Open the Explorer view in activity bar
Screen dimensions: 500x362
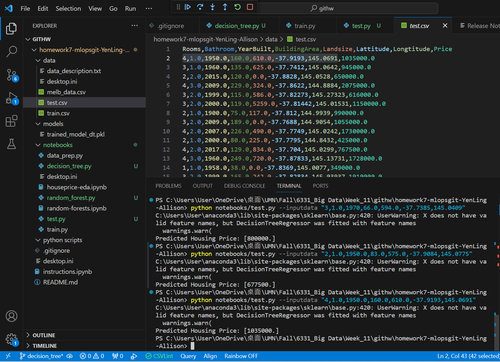(x=11, y=29)
